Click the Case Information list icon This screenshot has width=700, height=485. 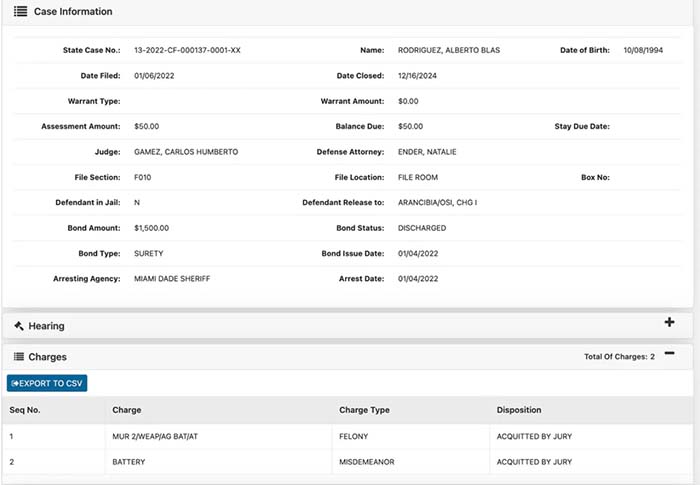coord(20,12)
